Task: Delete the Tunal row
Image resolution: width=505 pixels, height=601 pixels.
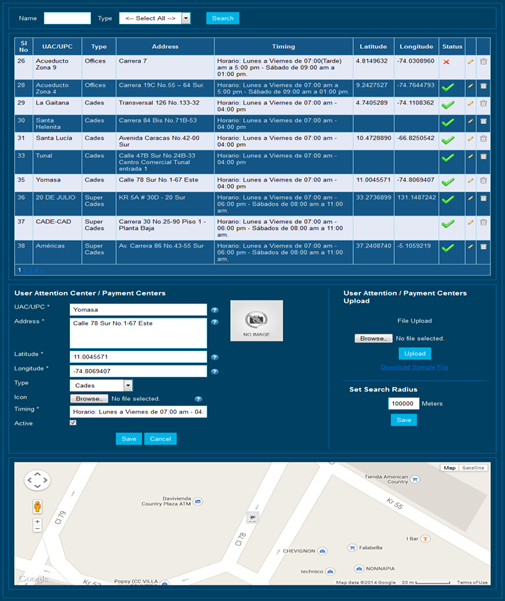Action: pos(484,156)
